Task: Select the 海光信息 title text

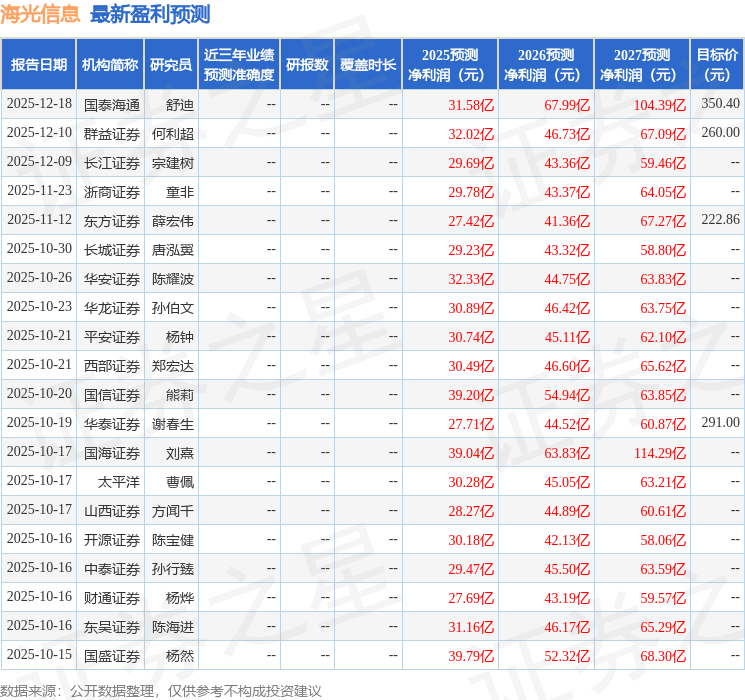Action: click(x=40, y=14)
